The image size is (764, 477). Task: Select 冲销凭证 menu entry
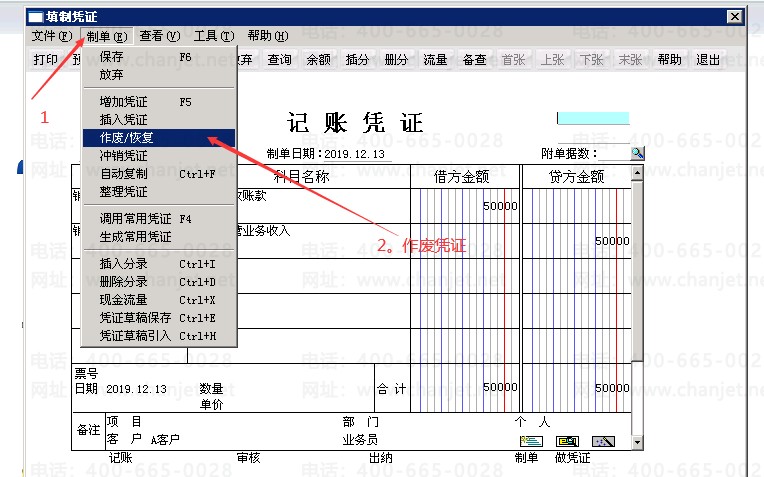pos(159,156)
